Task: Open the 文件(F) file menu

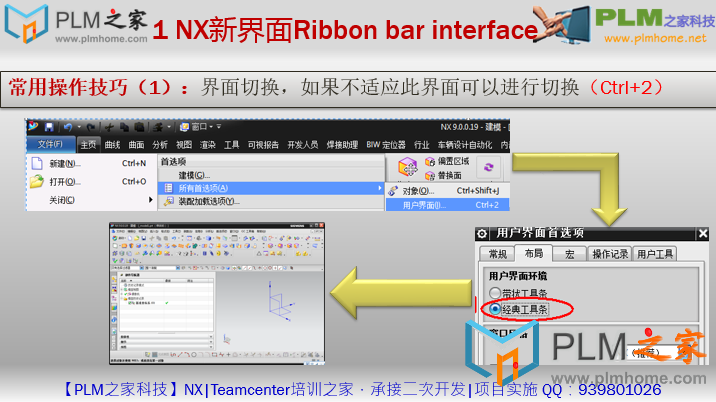Action: point(50,144)
